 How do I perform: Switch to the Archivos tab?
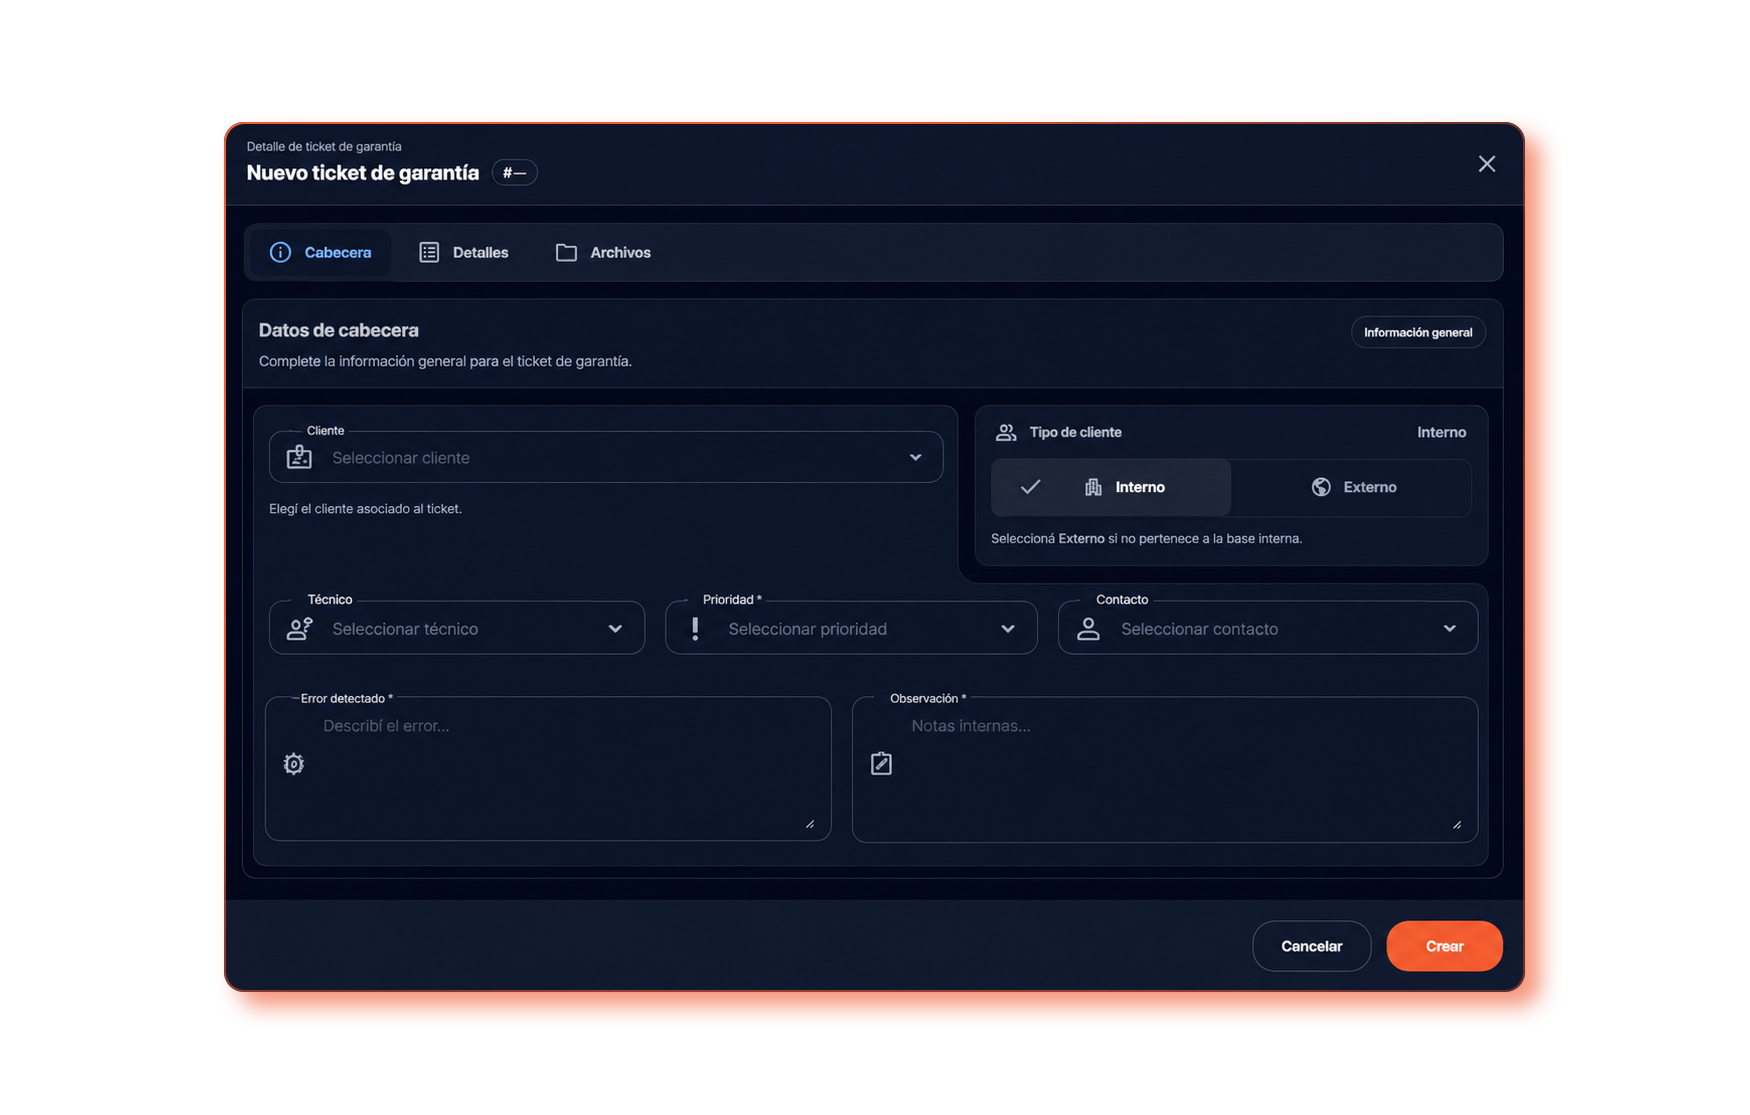pyautogui.click(x=603, y=252)
